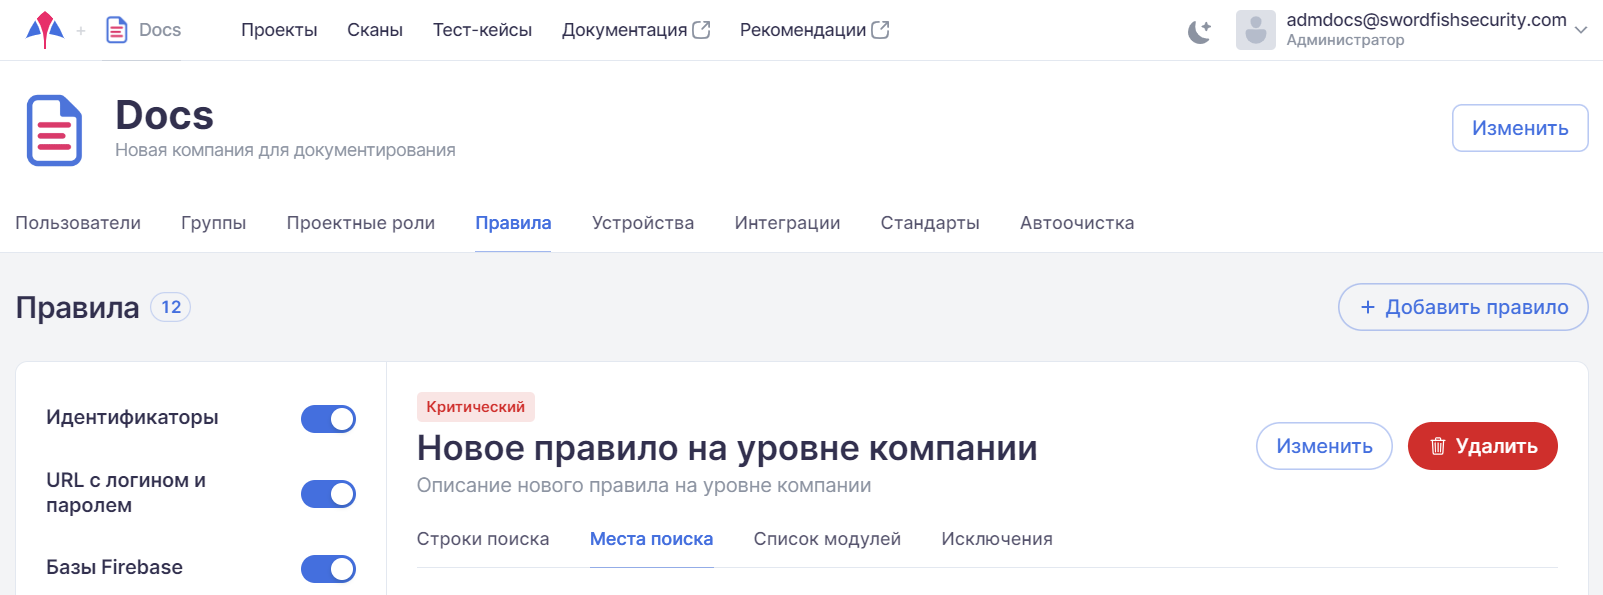Click the external link icon beside Рекомендации
1603x595 pixels.
(880, 30)
